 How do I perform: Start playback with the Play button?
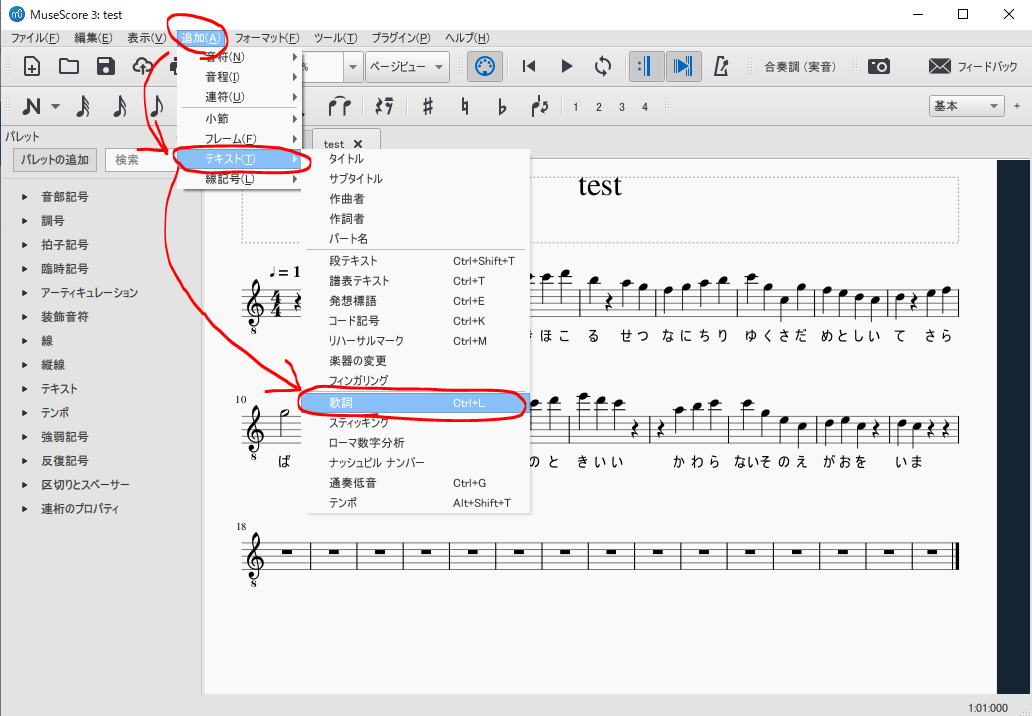[566, 66]
